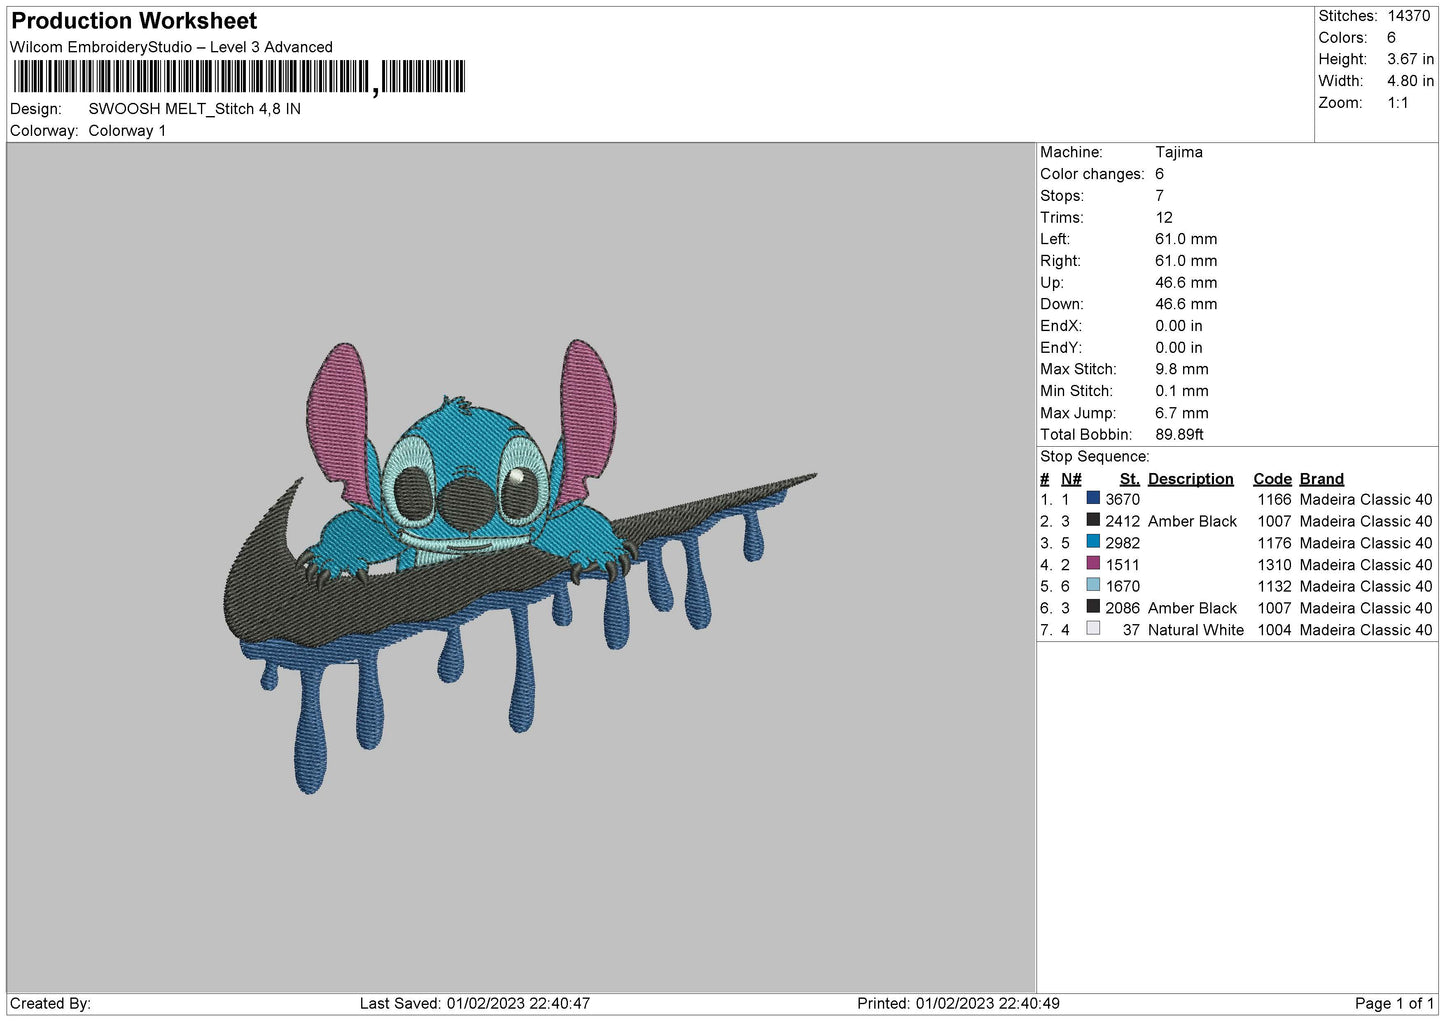Image resolution: width=1445 pixels, height=1021 pixels.
Task: Select the black swatch with stitch count 2412
Action: click(1093, 520)
